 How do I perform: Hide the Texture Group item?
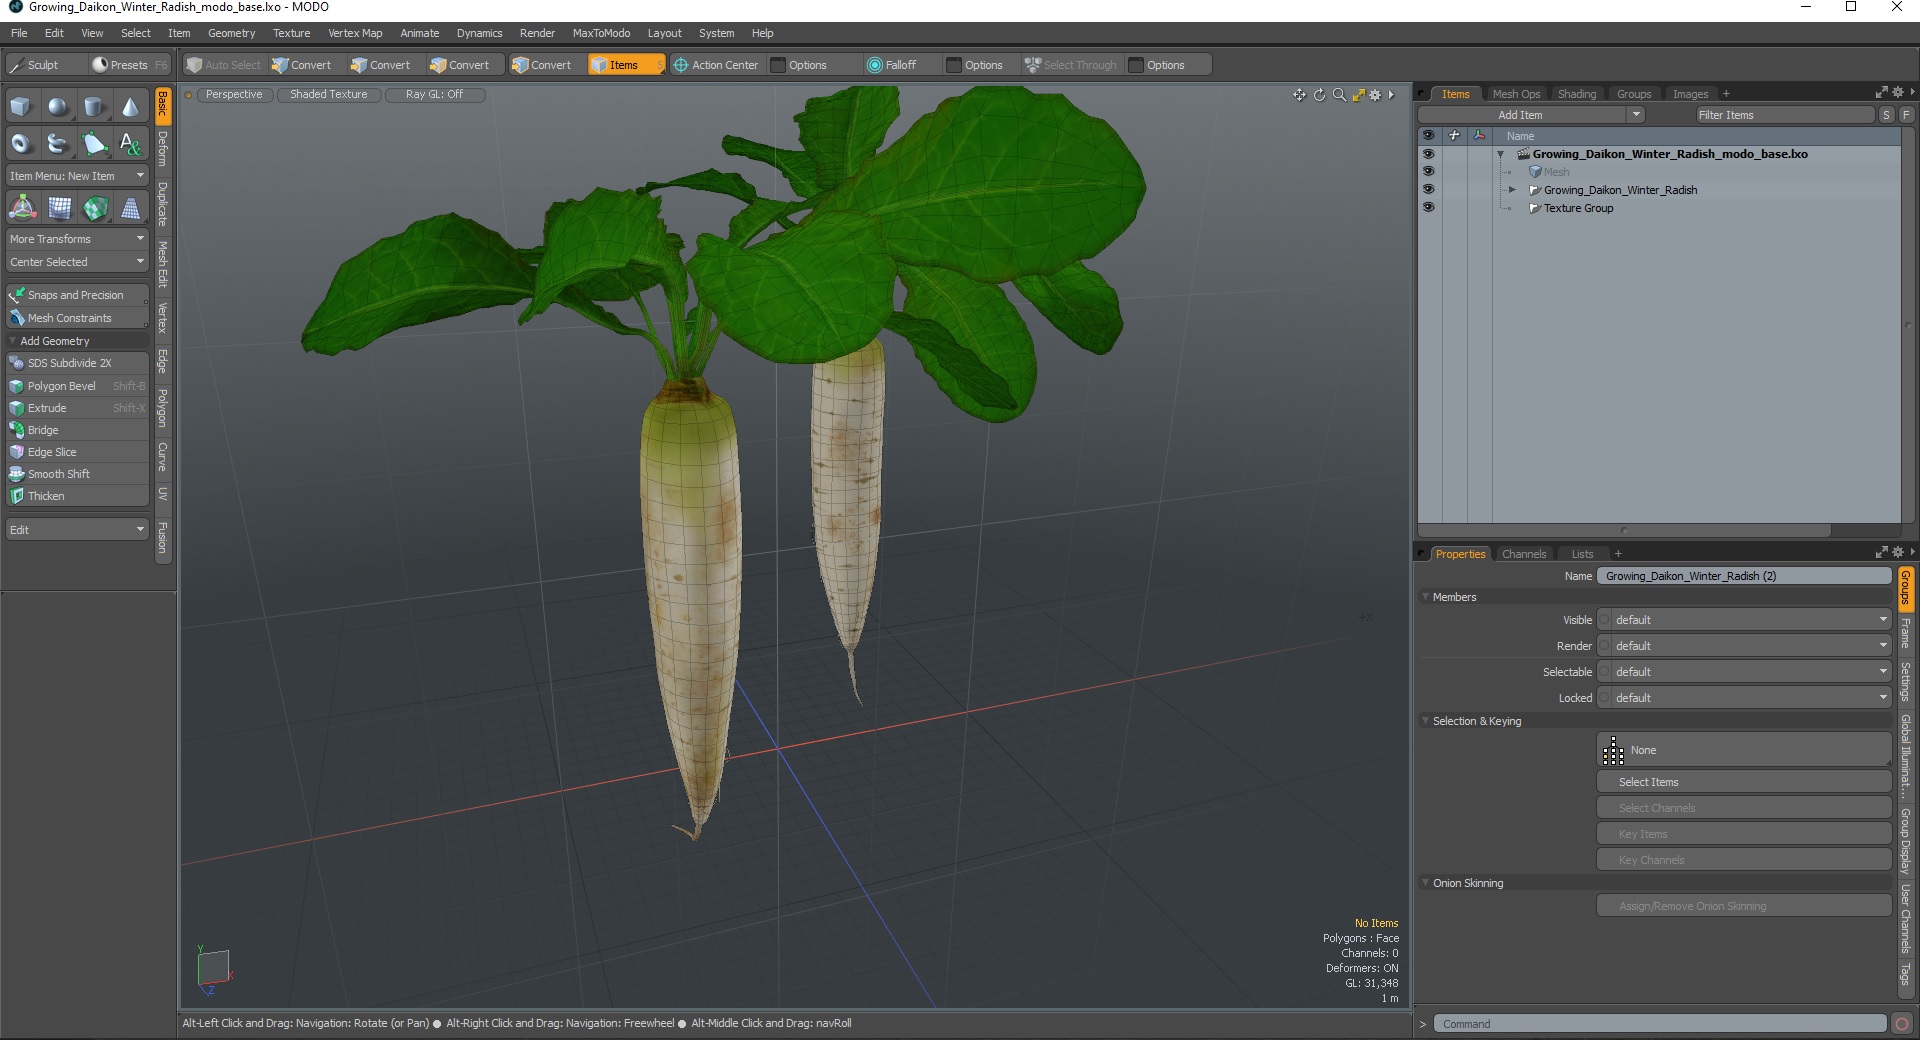[x=1428, y=208]
